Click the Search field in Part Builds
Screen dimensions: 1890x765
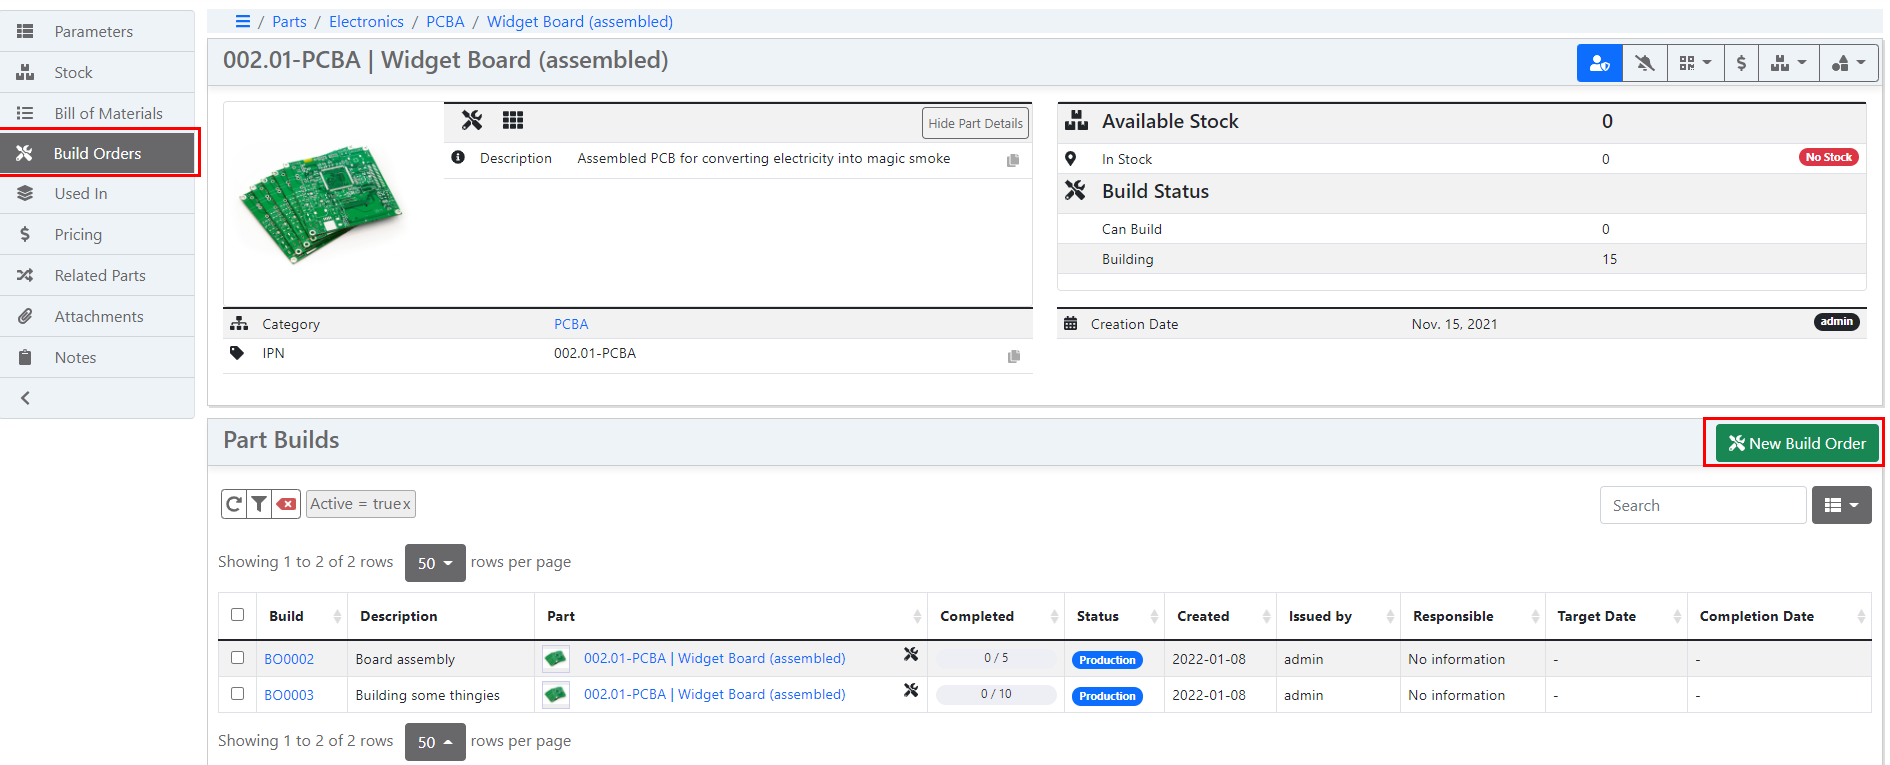click(x=1702, y=506)
